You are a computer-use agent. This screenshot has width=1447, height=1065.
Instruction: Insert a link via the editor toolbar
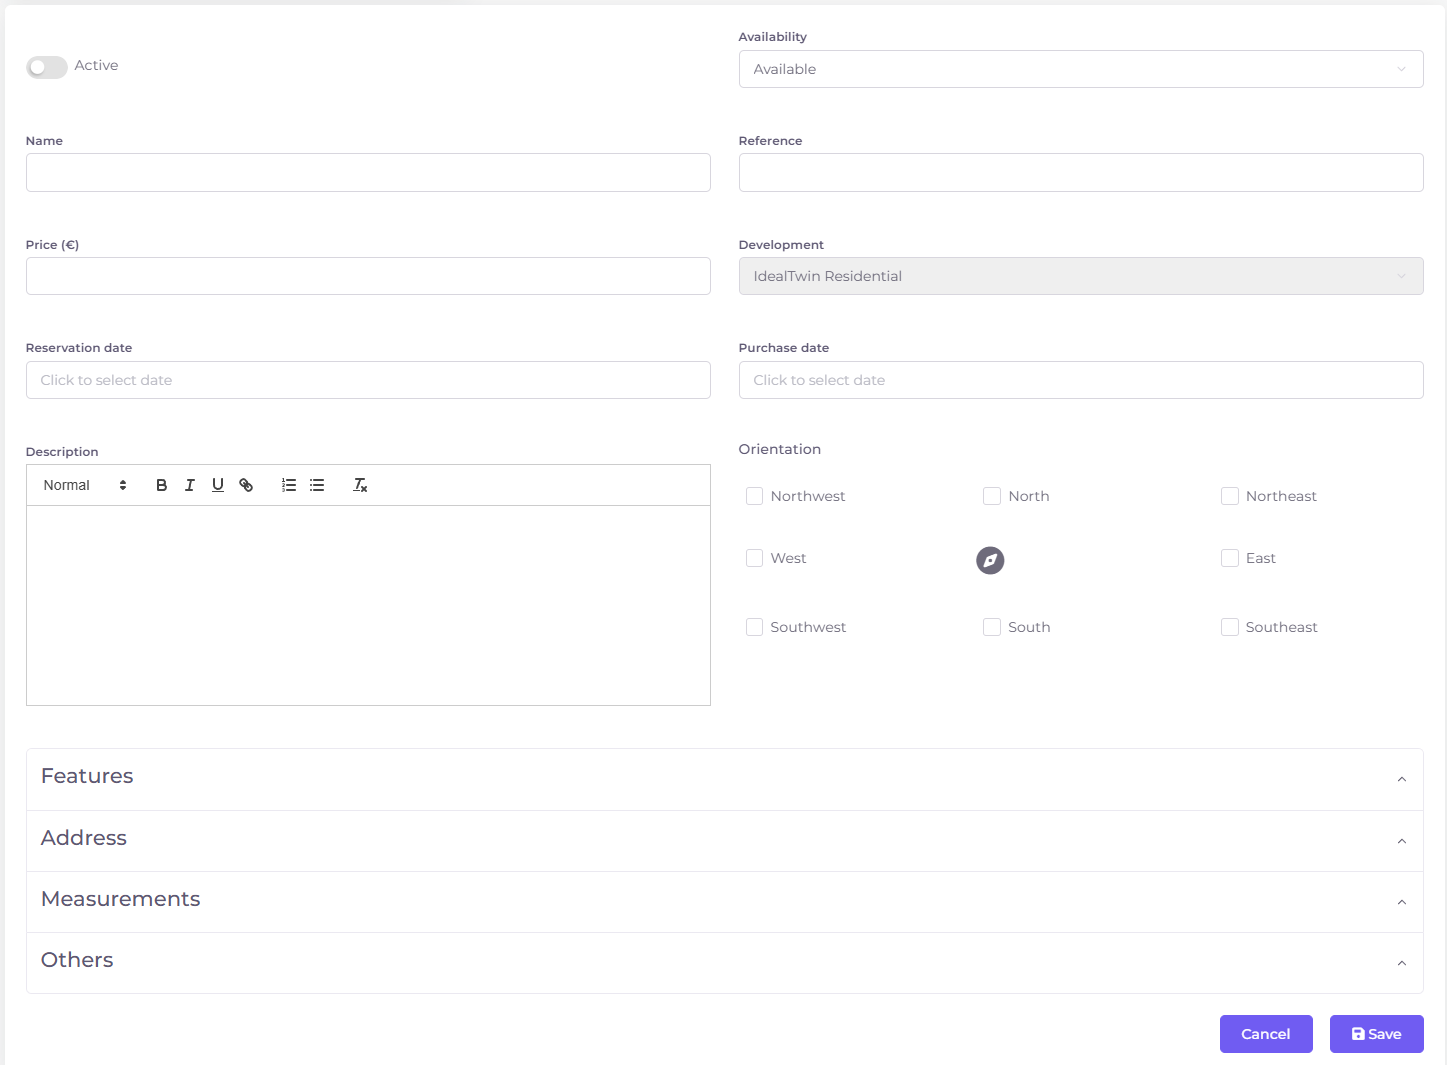[246, 485]
